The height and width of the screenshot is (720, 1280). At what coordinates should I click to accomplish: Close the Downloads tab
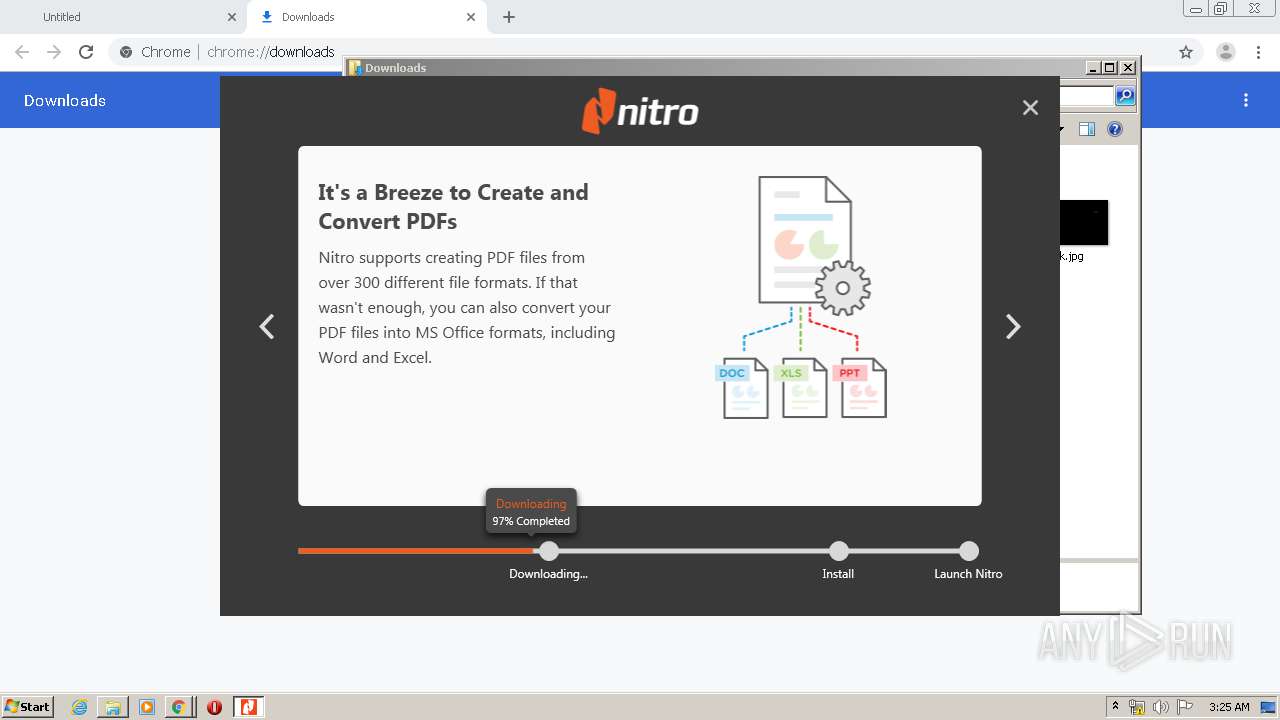[471, 17]
